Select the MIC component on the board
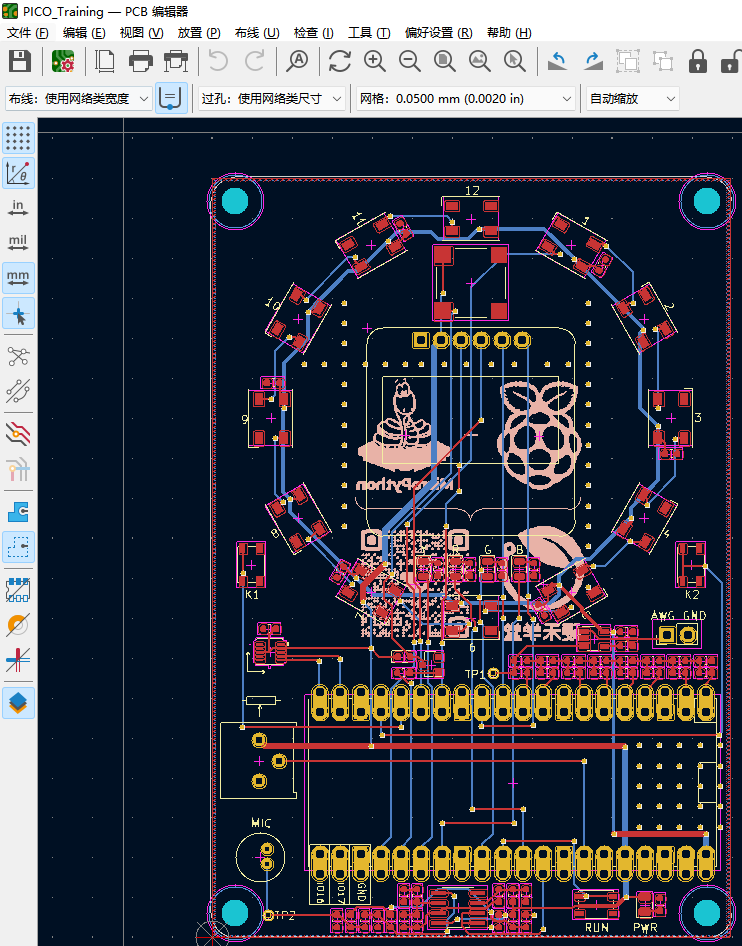Image resolution: width=742 pixels, height=946 pixels. [x=261, y=856]
